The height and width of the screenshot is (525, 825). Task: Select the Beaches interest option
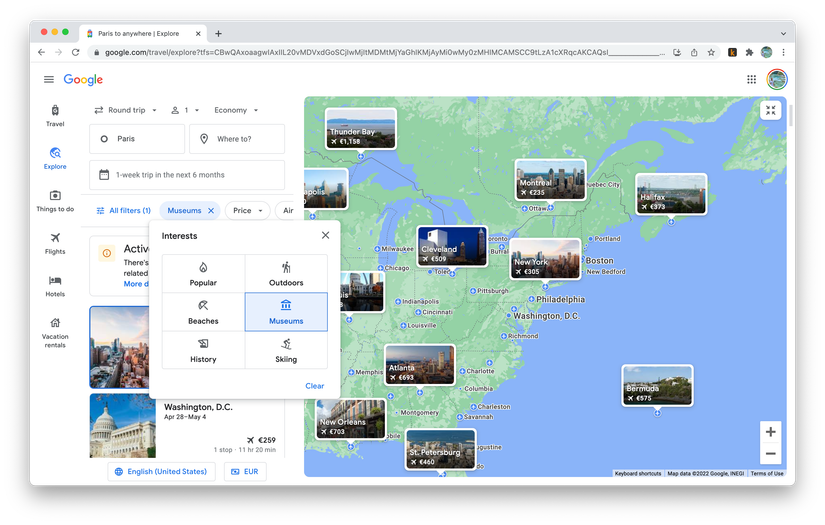(x=203, y=312)
